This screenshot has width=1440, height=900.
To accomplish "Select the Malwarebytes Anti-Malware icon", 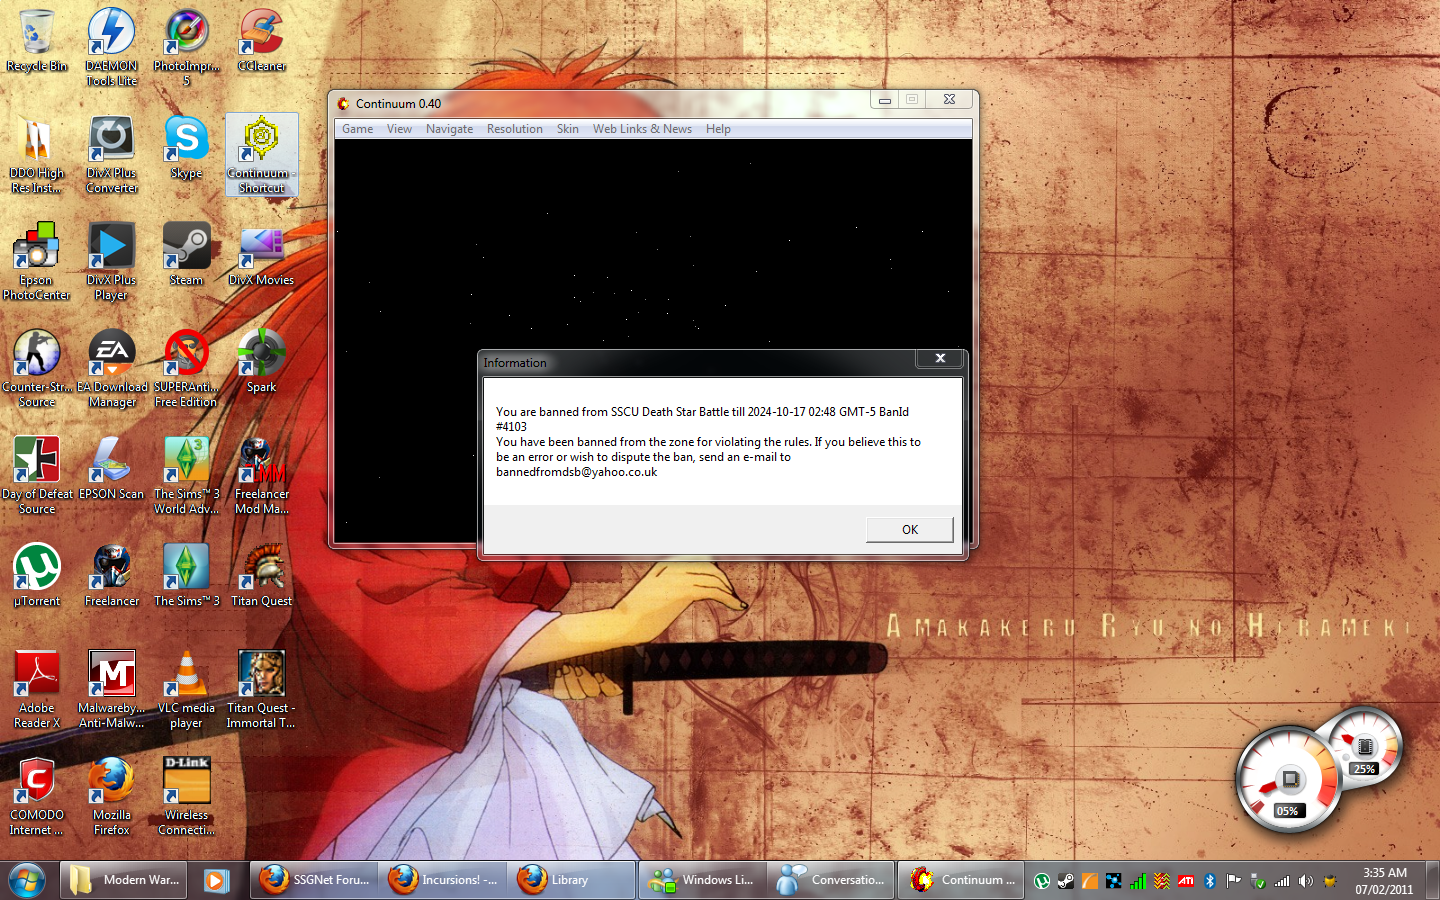I will click(112, 689).
